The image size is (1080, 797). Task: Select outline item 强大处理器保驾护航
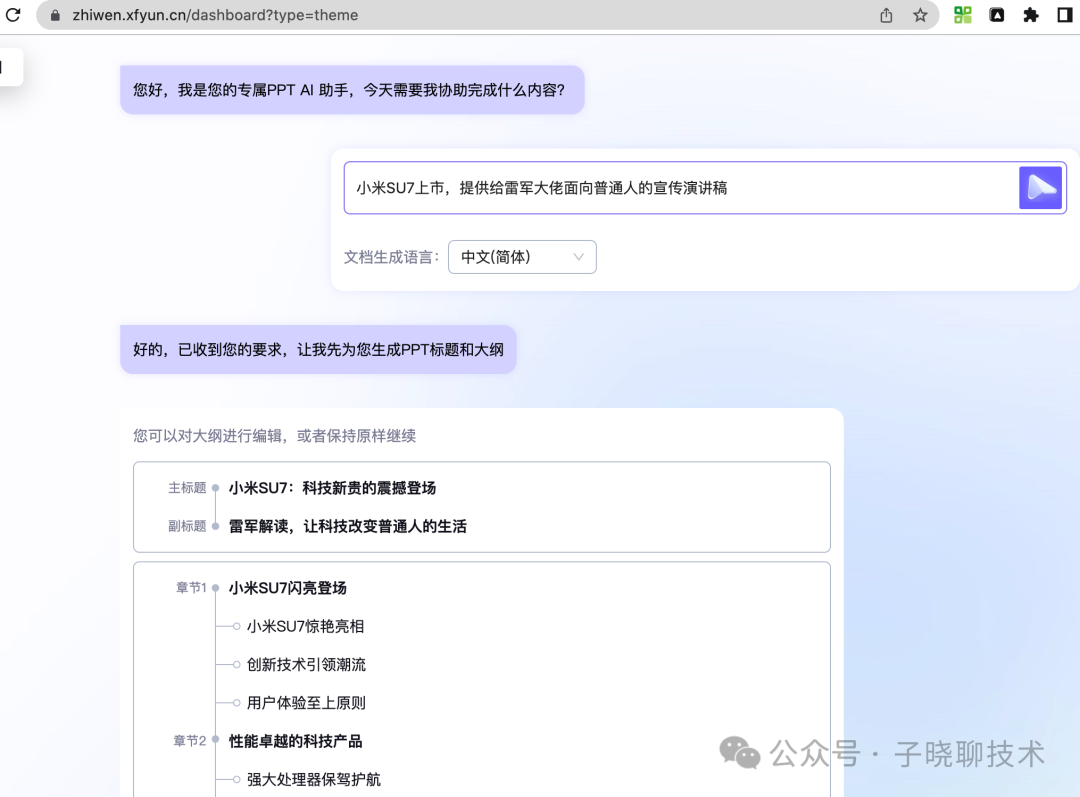tap(313, 779)
